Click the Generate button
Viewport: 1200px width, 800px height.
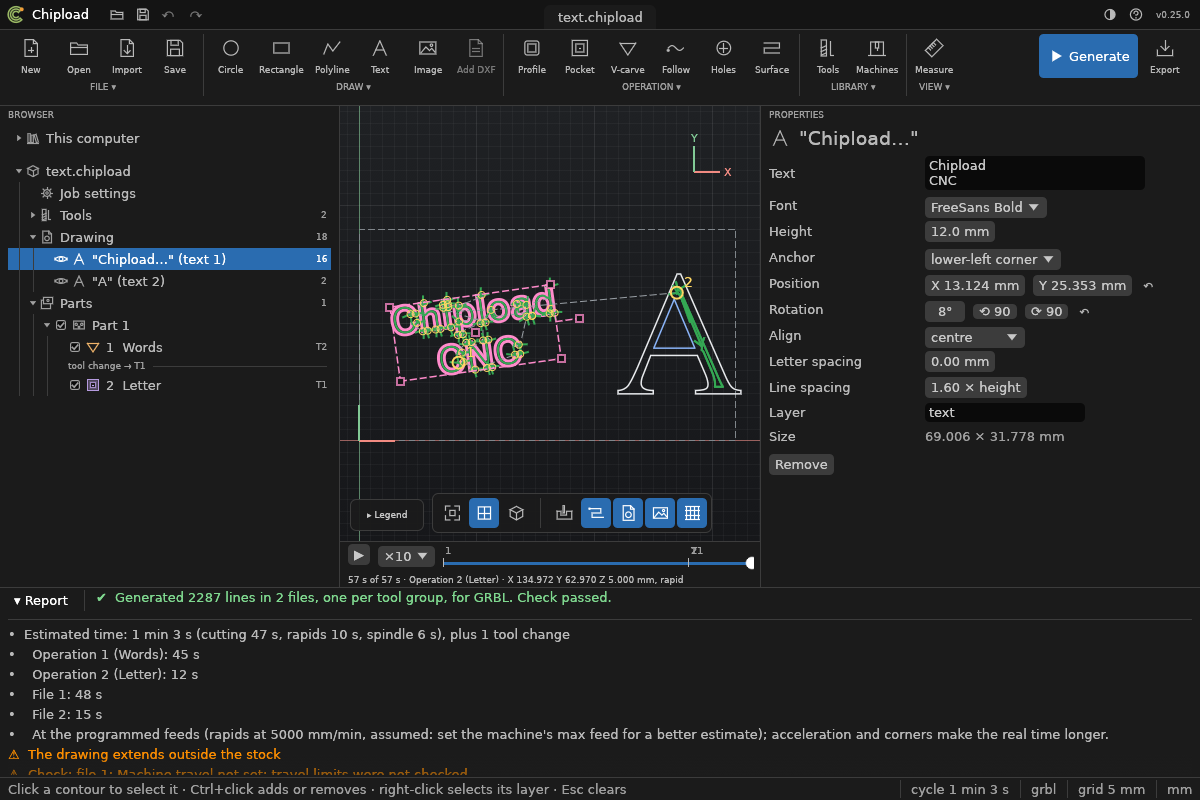click(1088, 56)
